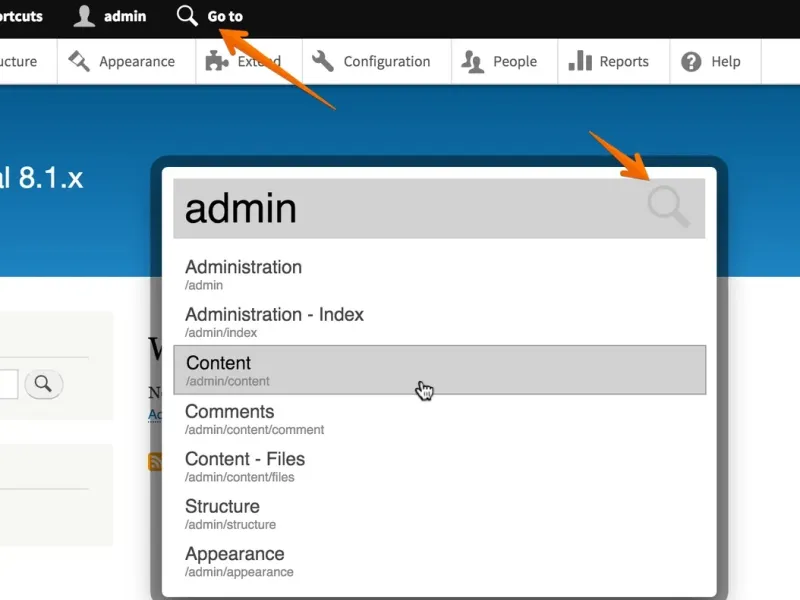Click the People users icon

pos(472,62)
